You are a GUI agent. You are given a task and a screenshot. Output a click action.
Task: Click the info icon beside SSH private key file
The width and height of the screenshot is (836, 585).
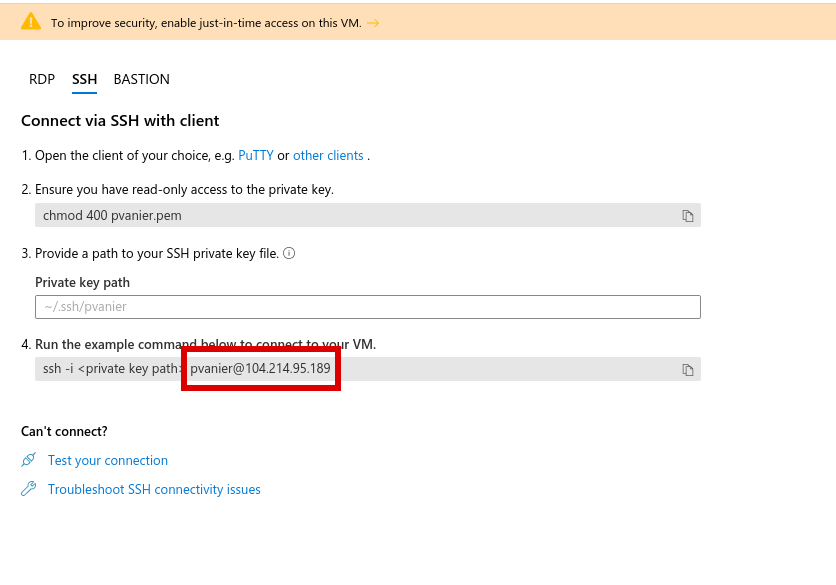(x=289, y=253)
